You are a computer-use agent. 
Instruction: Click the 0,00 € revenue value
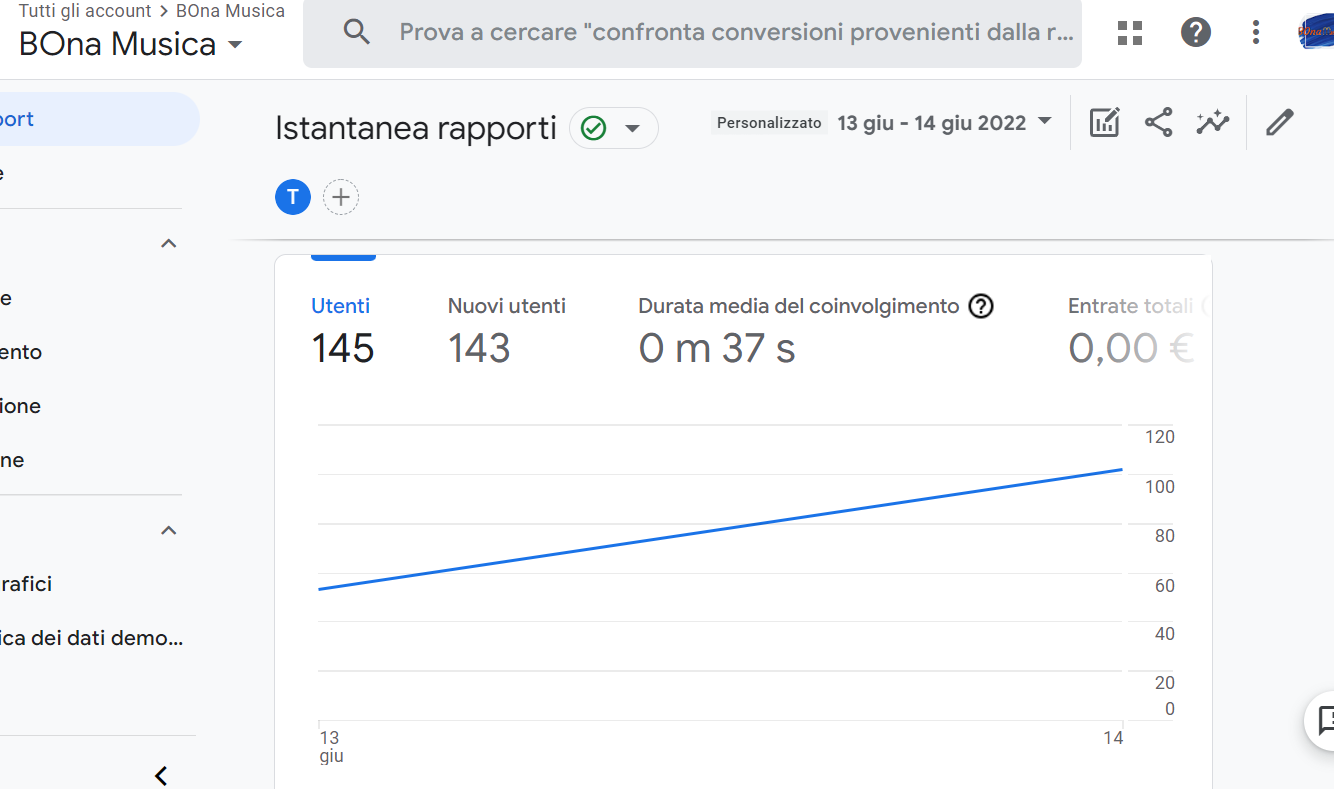pyautogui.click(x=1131, y=349)
